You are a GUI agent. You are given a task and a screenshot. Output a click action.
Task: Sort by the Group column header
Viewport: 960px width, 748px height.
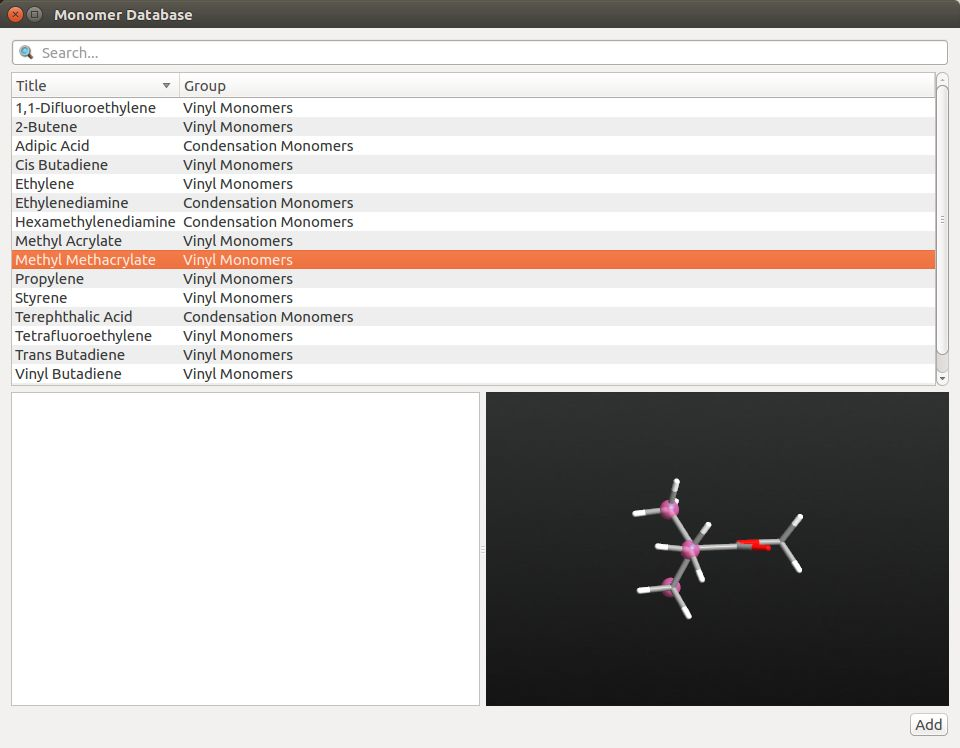coord(204,86)
